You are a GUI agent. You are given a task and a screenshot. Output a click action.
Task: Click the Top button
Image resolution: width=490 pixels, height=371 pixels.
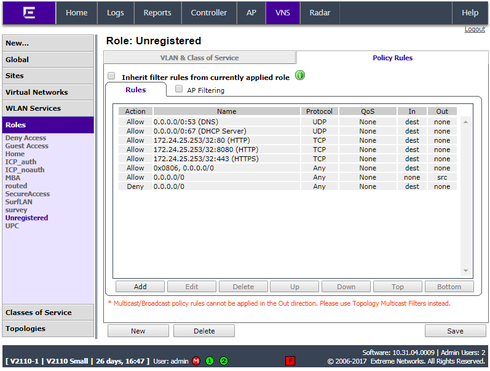[x=398, y=287]
